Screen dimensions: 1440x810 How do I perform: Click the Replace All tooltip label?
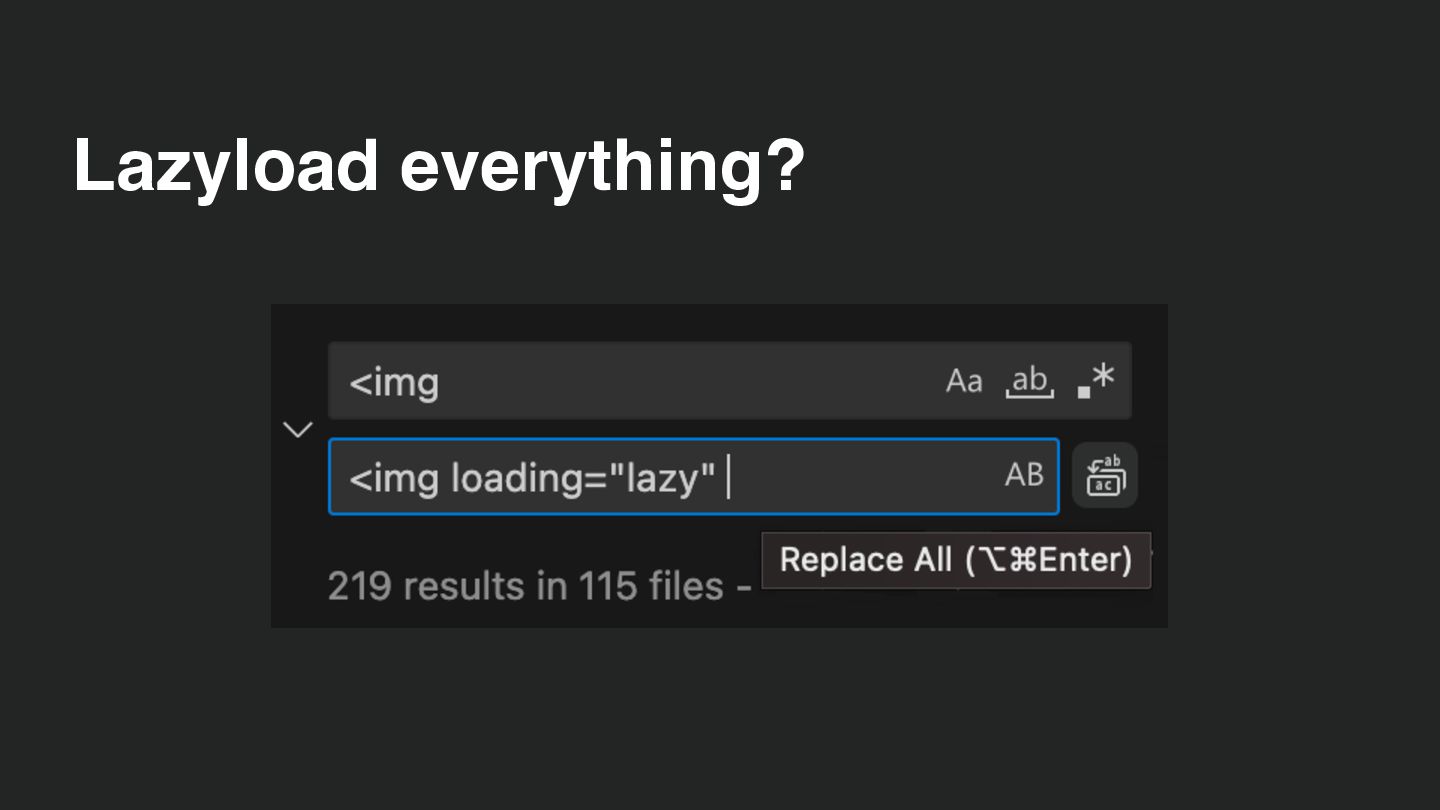(x=865, y=560)
